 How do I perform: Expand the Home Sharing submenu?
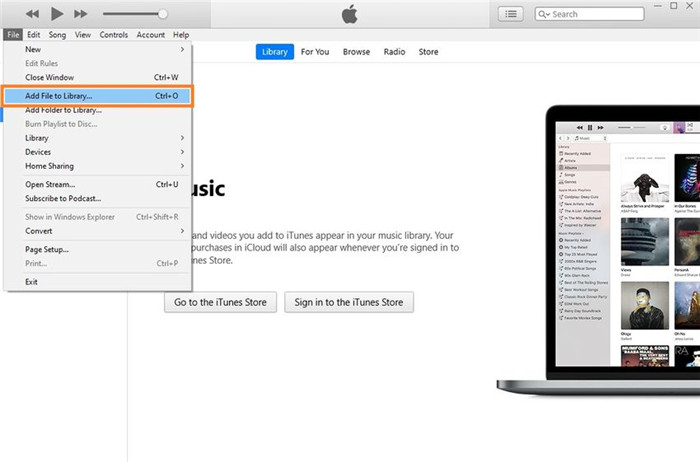(98, 166)
